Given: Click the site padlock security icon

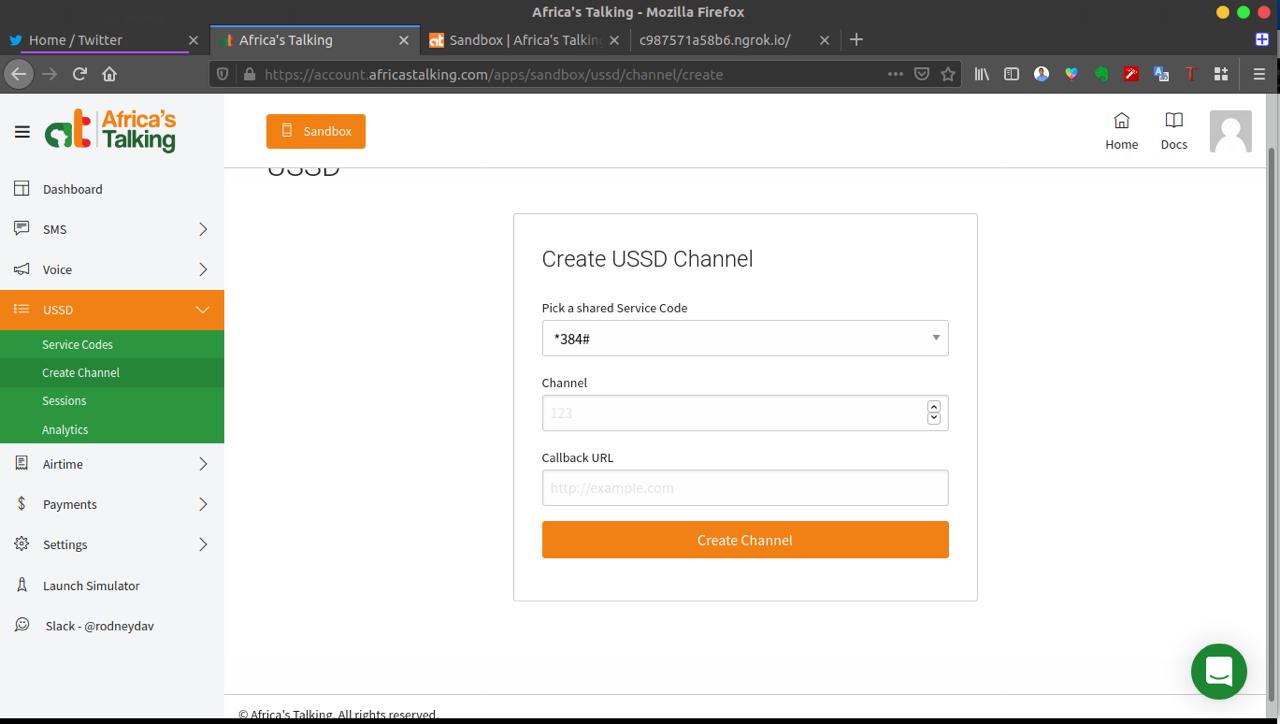Looking at the screenshot, I should (x=249, y=74).
